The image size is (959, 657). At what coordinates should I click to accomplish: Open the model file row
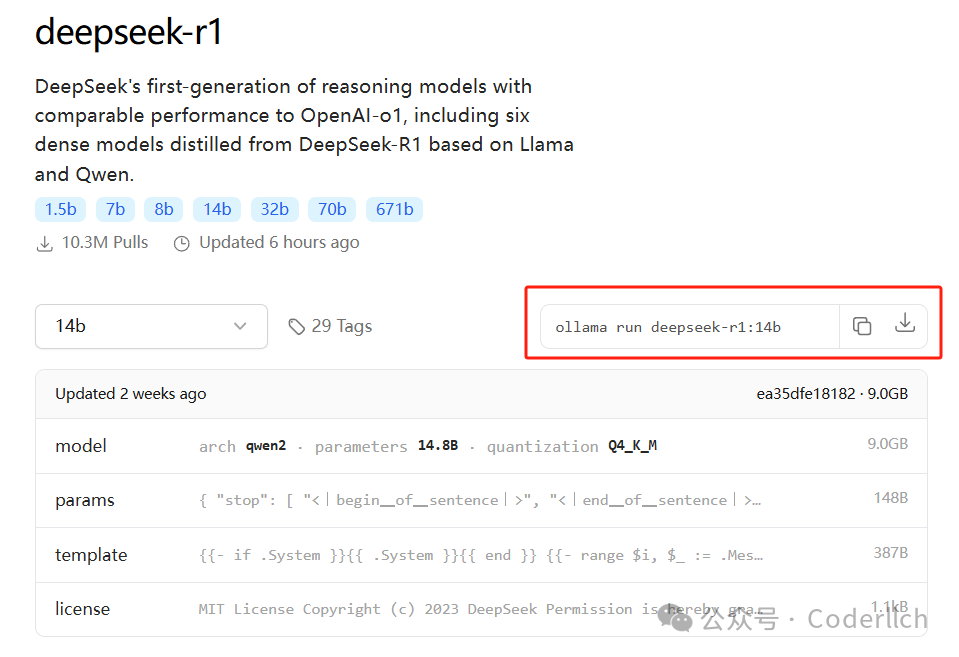(x=481, y=446)
